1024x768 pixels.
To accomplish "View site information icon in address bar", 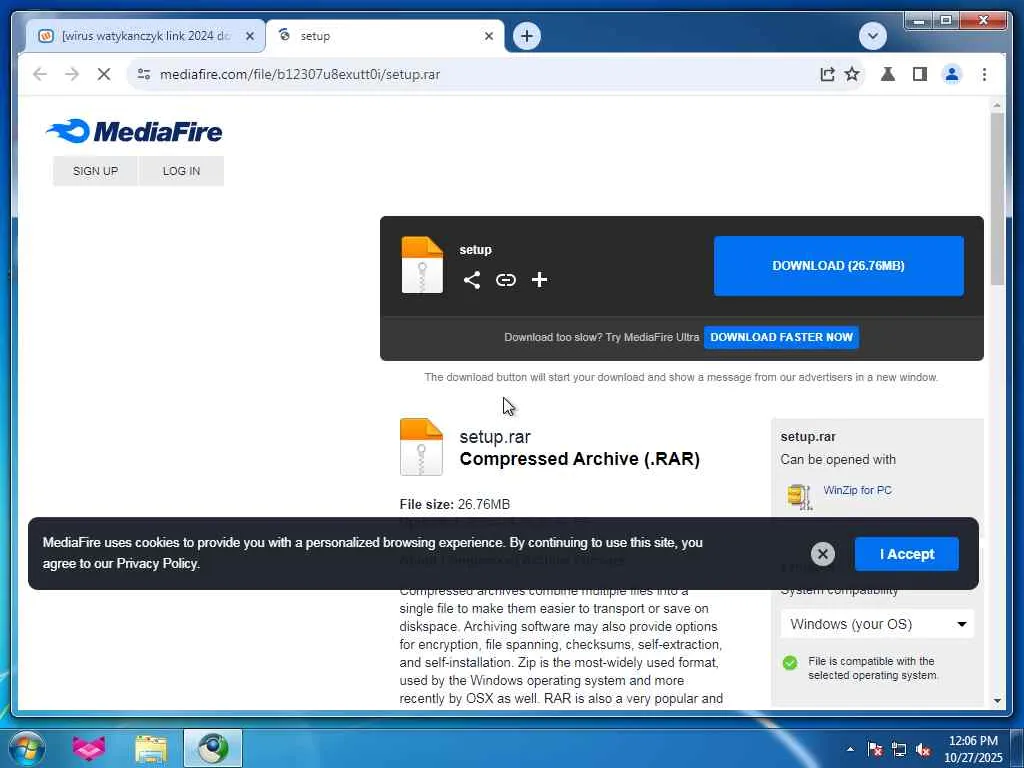I will pyautogui.click(x=144, y=74).
